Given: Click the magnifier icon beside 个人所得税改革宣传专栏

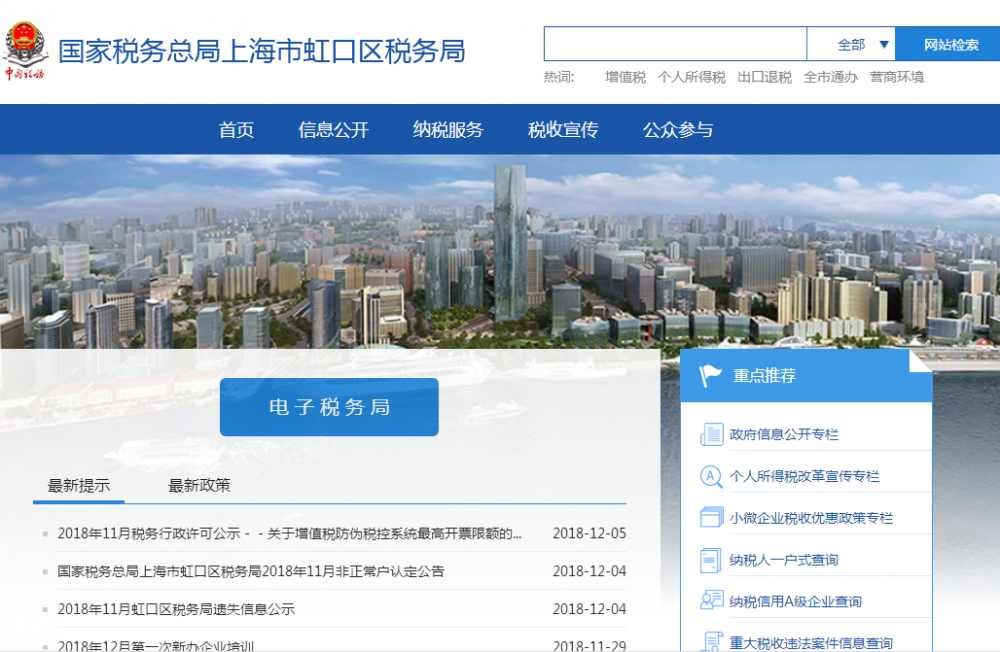Looking at the screenshot, I should point(712,477).
